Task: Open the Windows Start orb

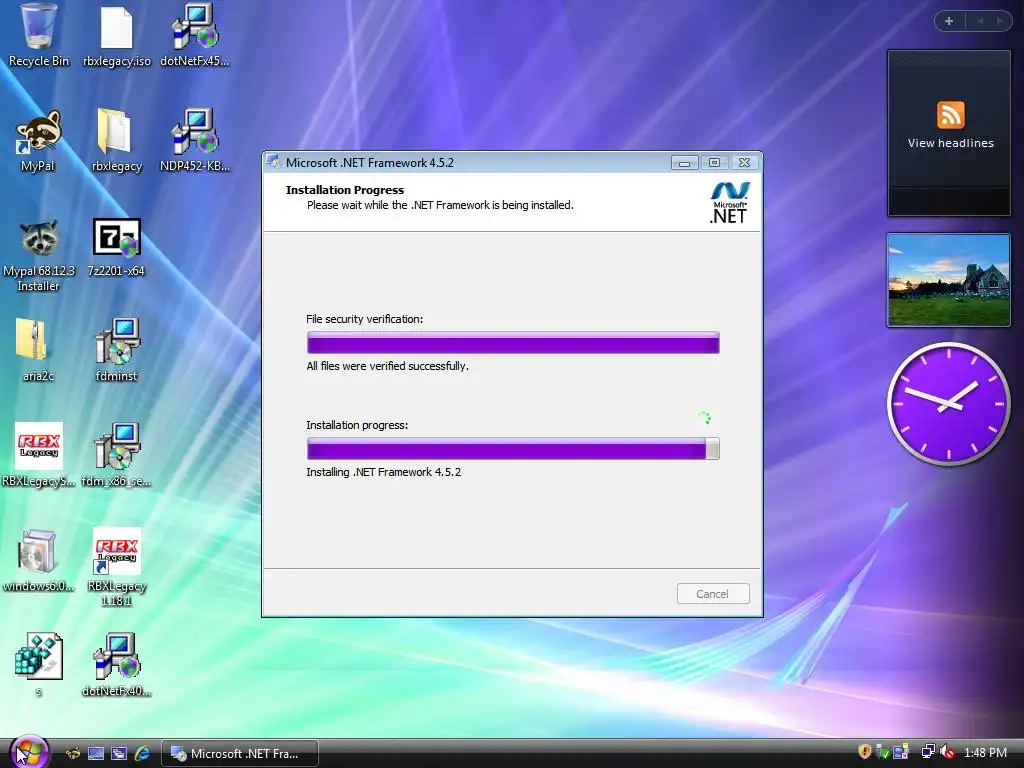Action: [29, 752]
